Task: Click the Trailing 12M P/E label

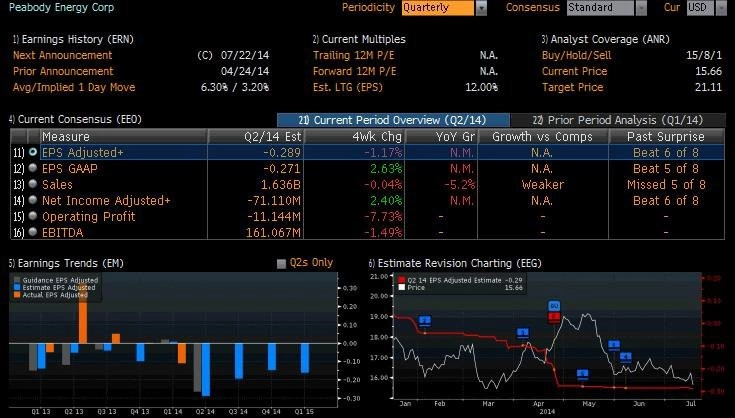Action: (x=353, y=55)
